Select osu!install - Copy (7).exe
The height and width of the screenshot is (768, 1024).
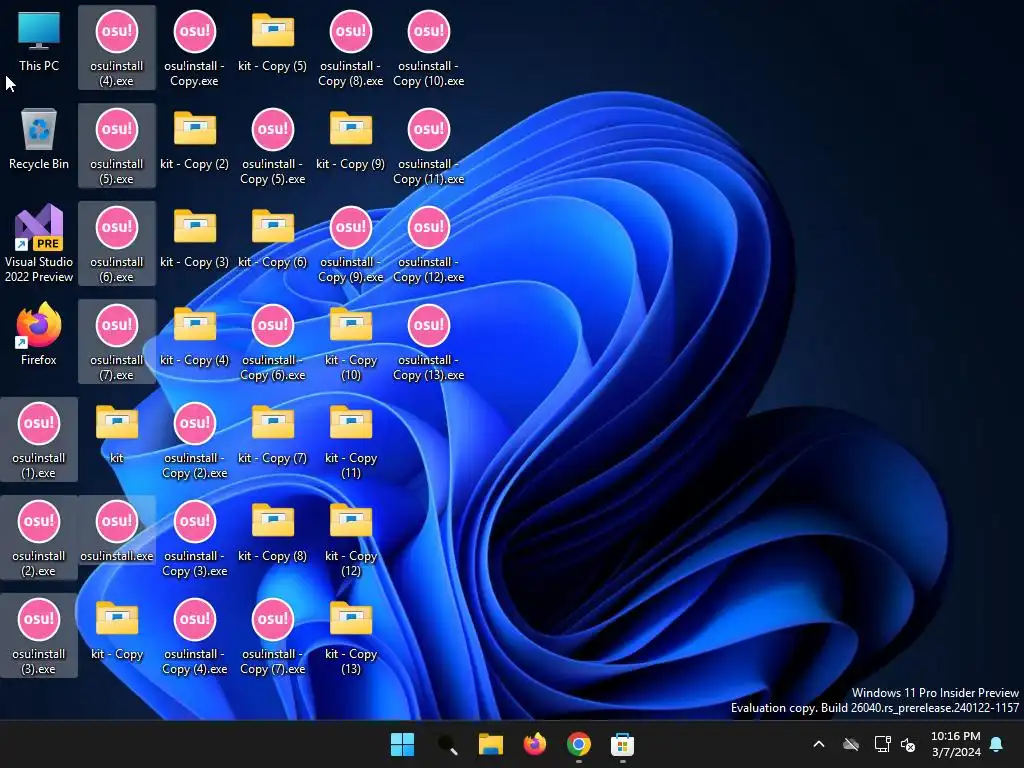click(x=272, y=636)
